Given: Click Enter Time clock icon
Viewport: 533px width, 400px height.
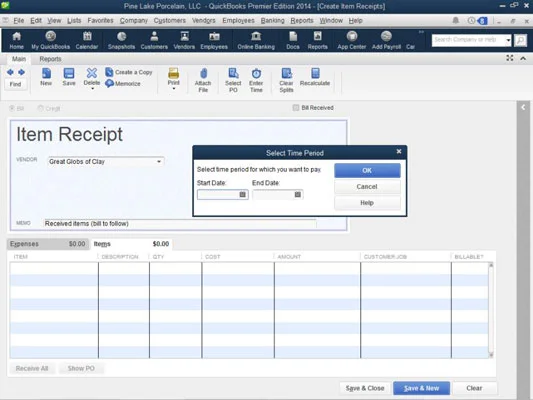Looking at the screenshot, I should pos(256,80).
